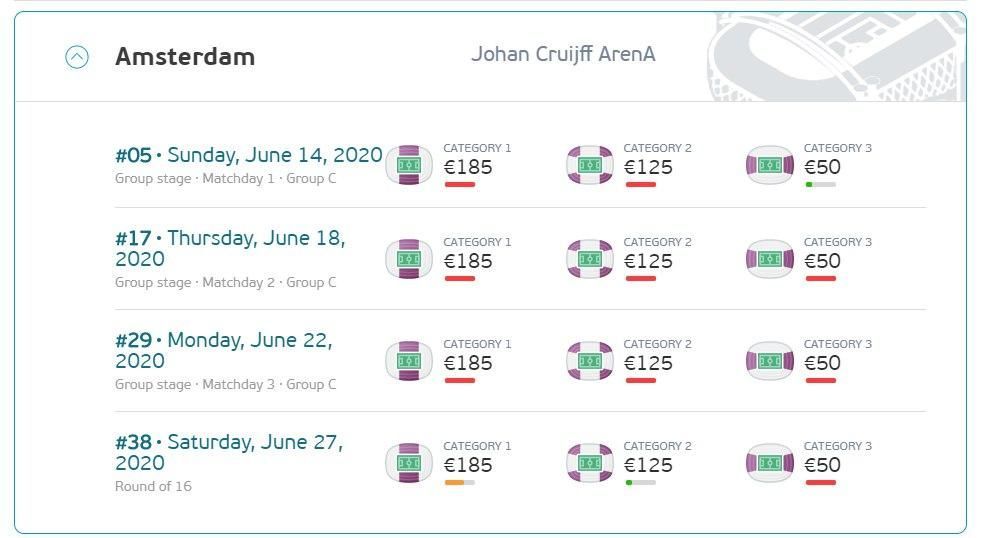The width and height of the screenshot is (982, 538).
Task: Click green availability bar under match #38 €125
Action: point(641,482)
